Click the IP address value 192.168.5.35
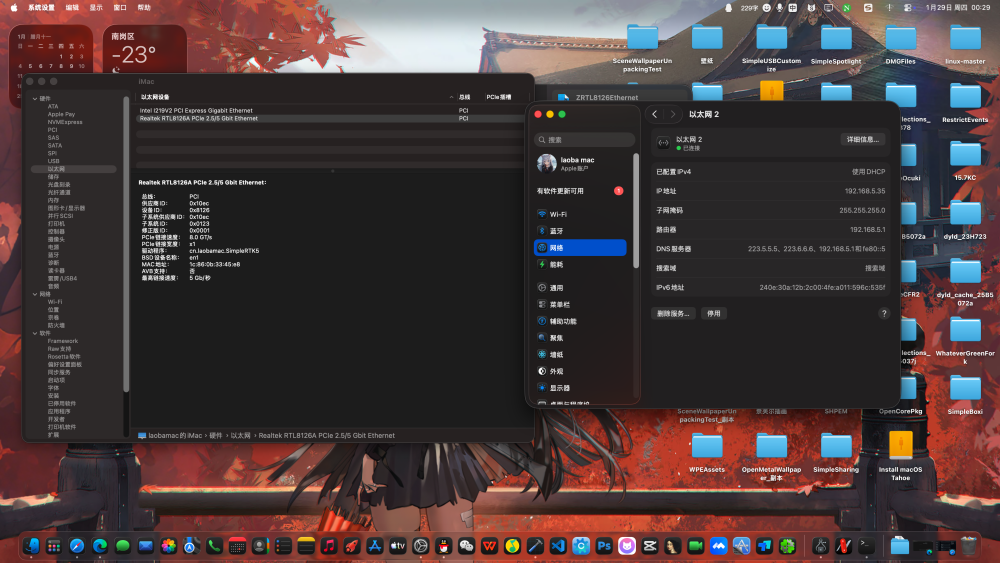Screen dimensions: 1000x563 click(865, 191)
